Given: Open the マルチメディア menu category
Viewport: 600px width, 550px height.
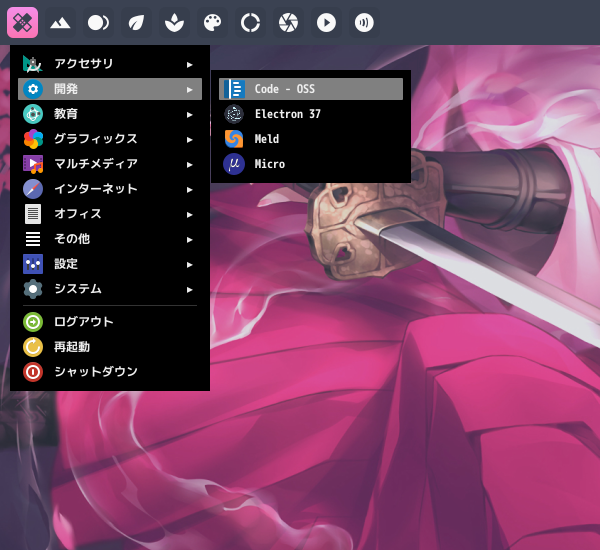Looking at the screenshot, I should [x=110, y=164].
